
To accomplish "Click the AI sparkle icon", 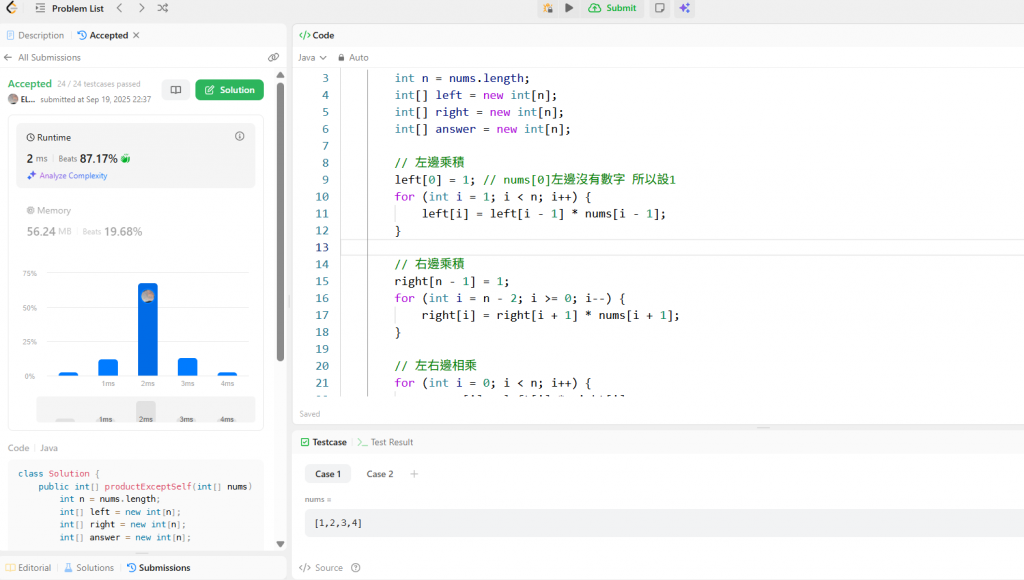I will [684, 8].
